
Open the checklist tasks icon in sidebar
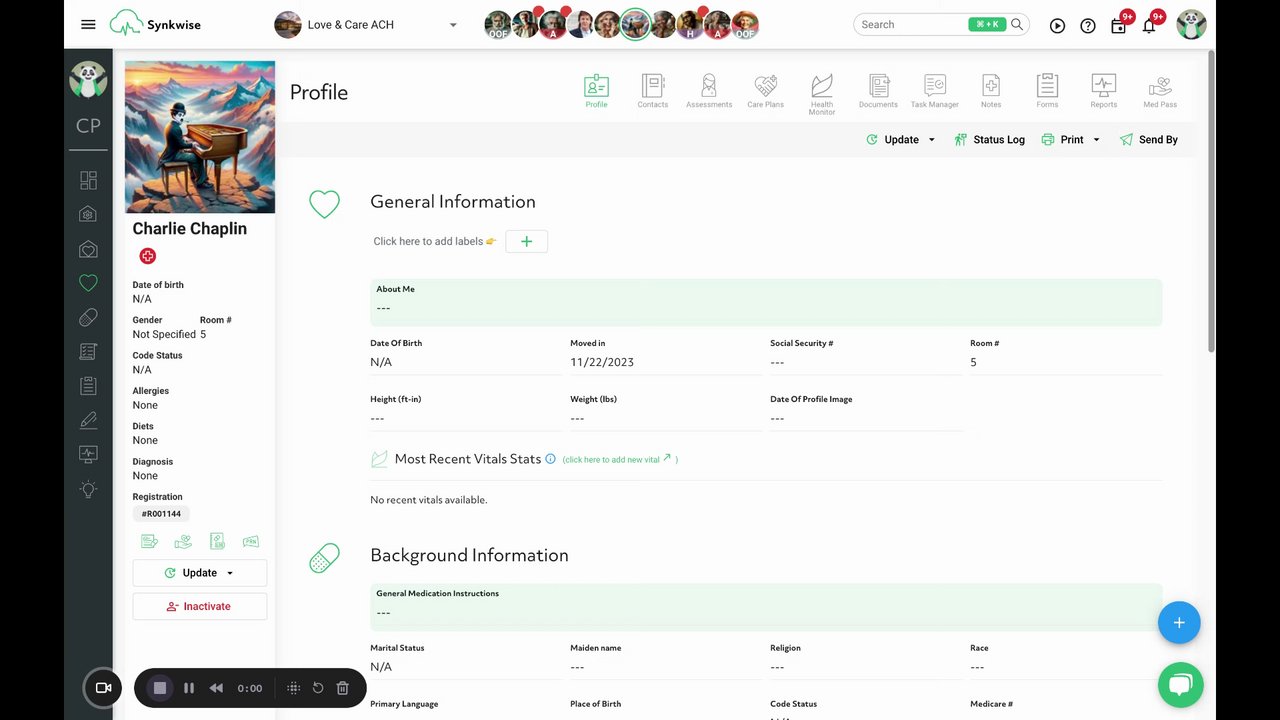(88, 352)
